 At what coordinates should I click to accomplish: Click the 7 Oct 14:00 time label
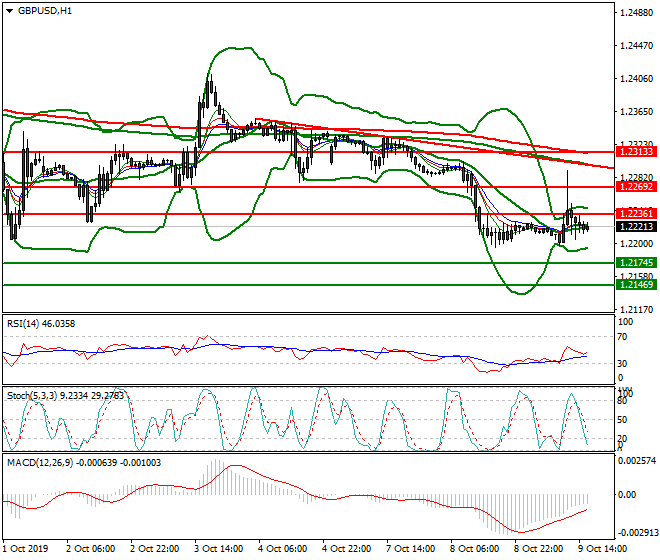point(410,550)
